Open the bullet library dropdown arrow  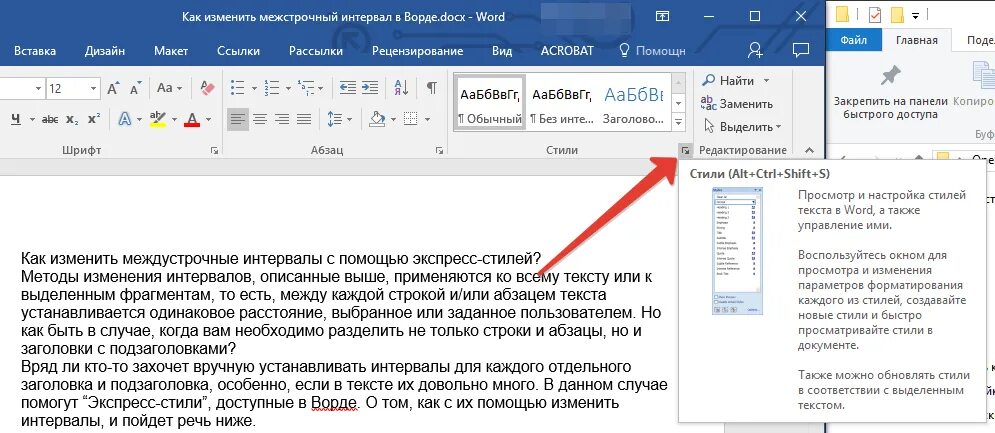pos(254,88)
